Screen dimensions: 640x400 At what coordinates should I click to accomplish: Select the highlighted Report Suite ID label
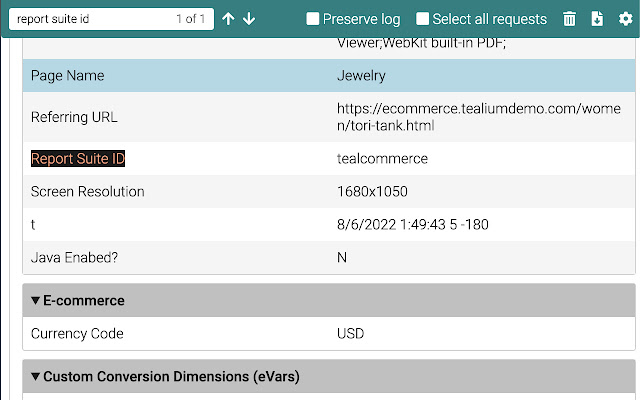point(78,159)
